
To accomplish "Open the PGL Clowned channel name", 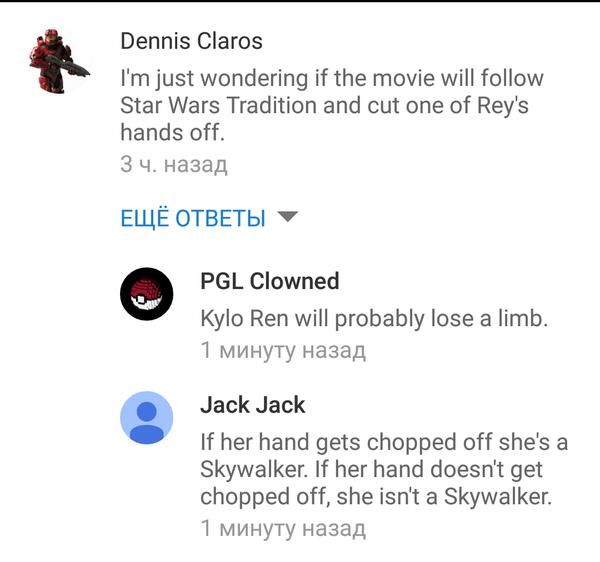I will tap(270, 281).
